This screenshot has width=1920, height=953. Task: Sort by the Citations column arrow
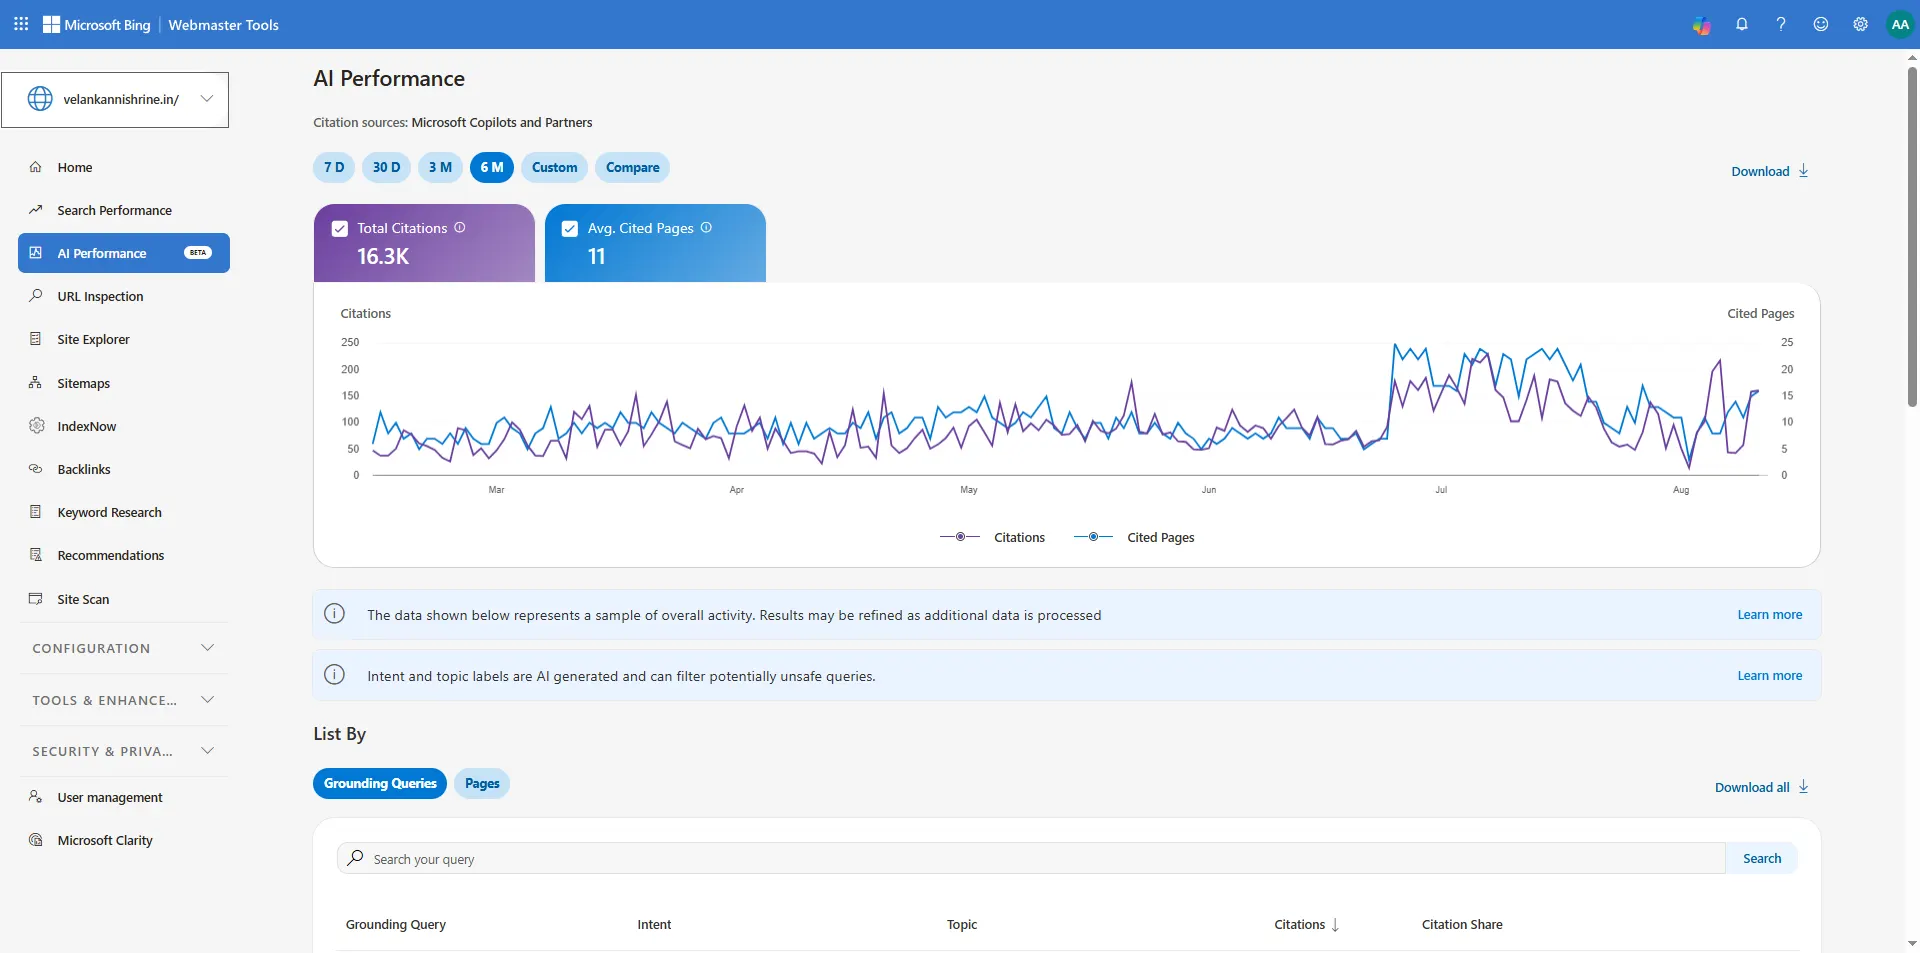tap(1335, 925)
